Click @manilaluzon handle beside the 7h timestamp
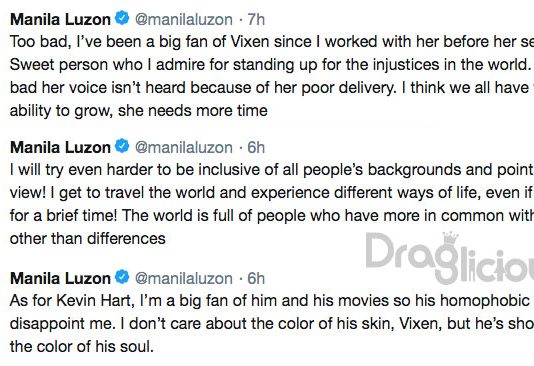Image resolution: width=534 pixels, height=366 pixels. pyautogui.click(x=184, y=20)
